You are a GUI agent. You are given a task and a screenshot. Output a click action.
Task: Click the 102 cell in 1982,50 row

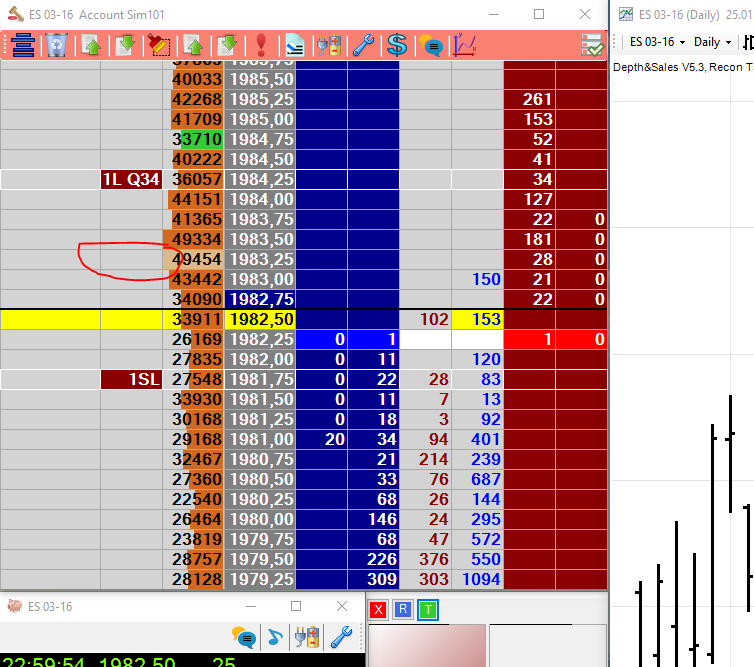point(426,319)
